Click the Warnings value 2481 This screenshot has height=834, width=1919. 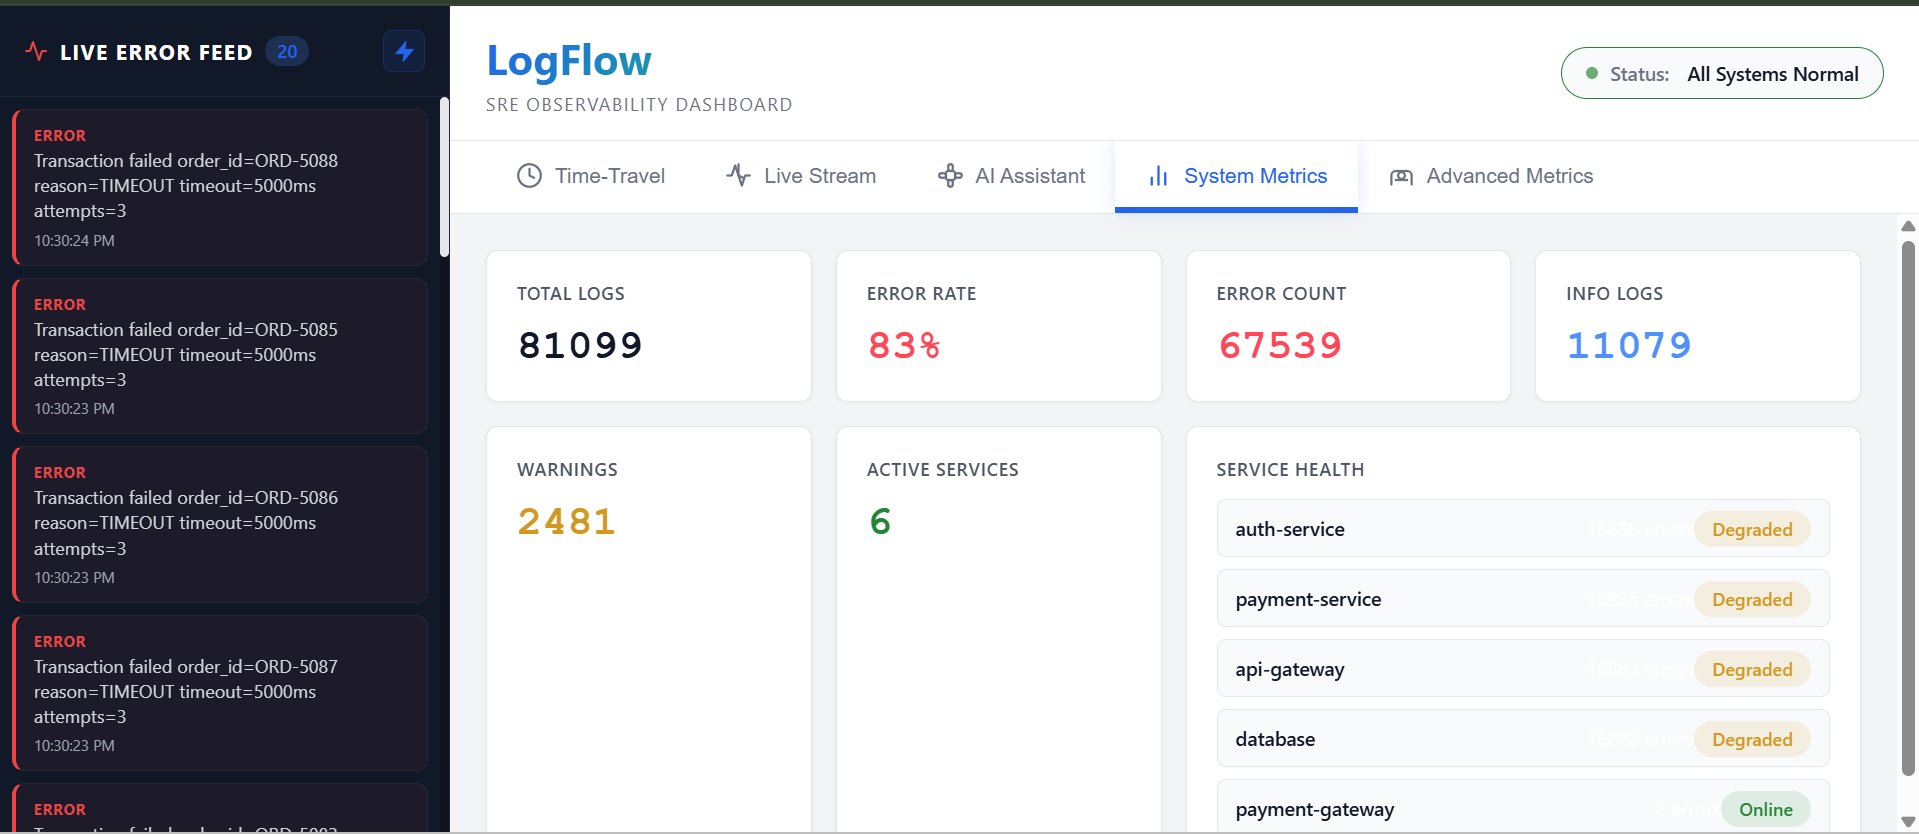point(566,521)
